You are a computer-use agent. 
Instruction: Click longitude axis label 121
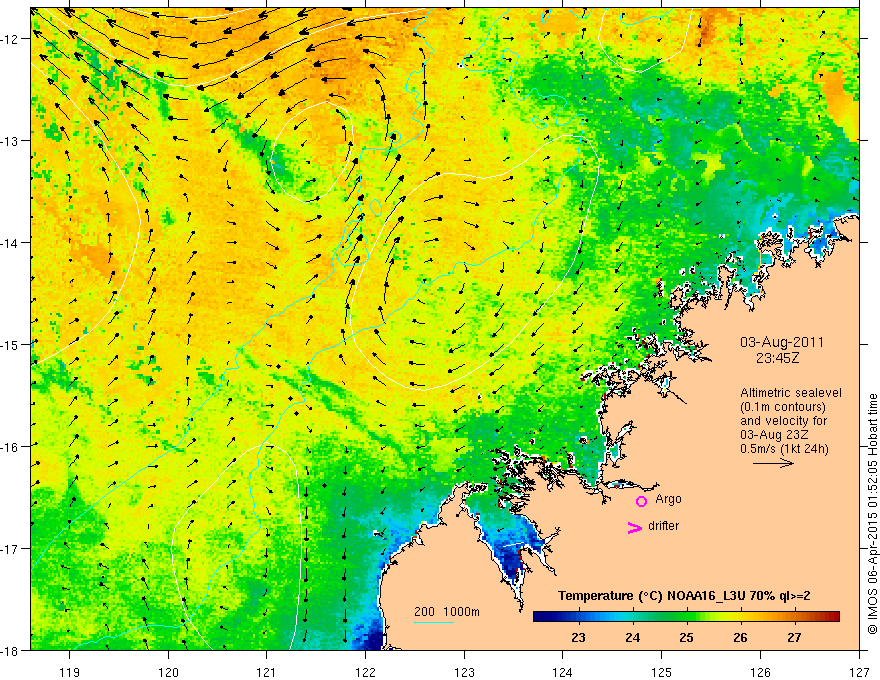(267, 672)
